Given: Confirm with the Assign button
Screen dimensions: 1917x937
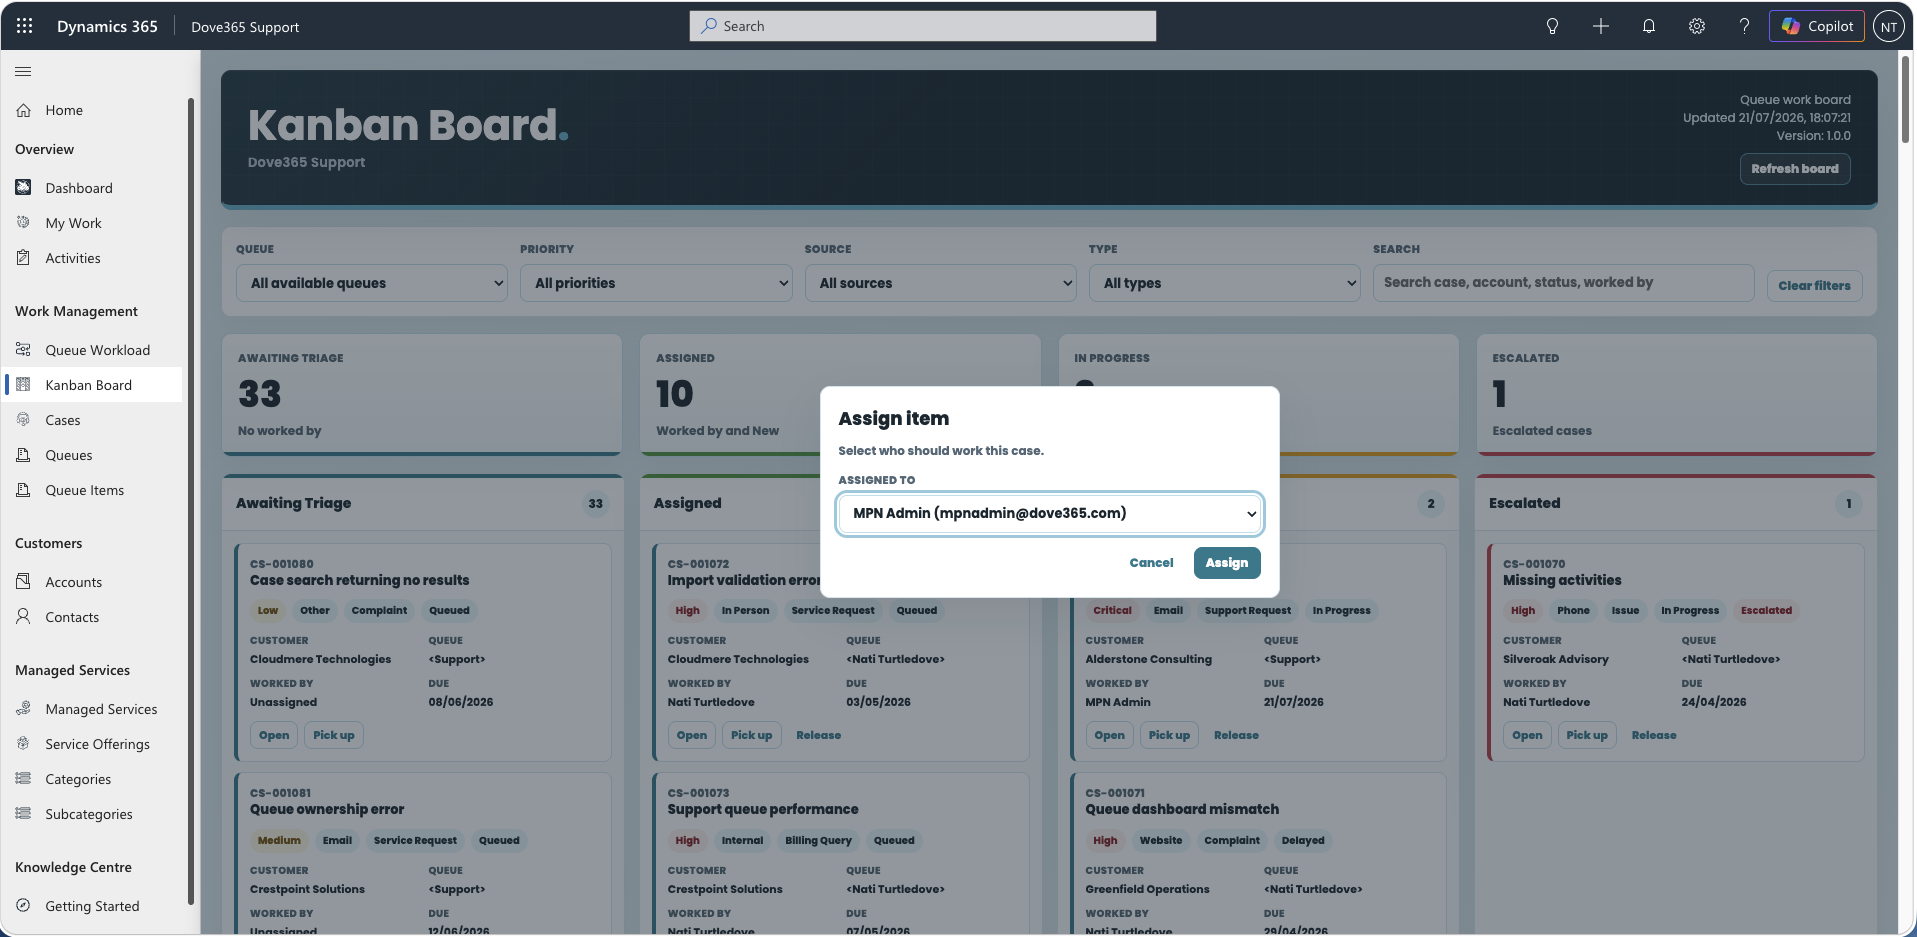Looking at the screenshot, I should [x=1227, y=563].
